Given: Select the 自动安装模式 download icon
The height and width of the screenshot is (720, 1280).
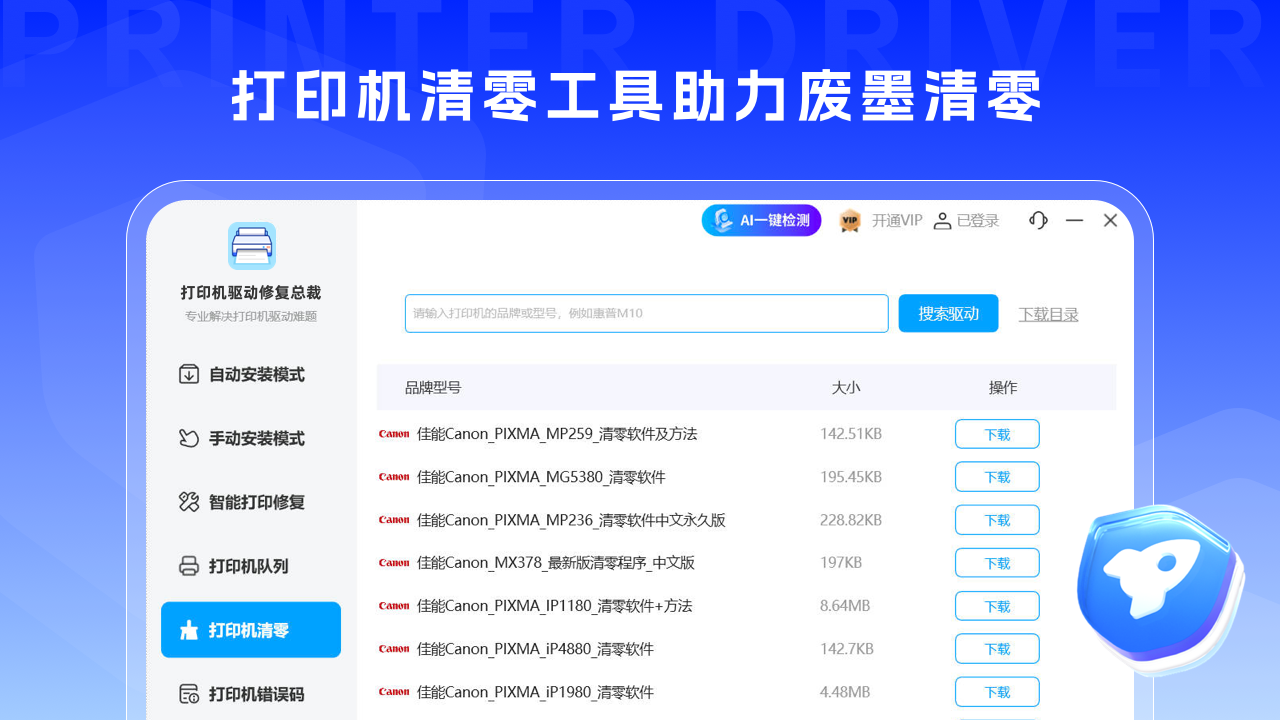Looking at the screenshot, I should click(x=189, y=374).
